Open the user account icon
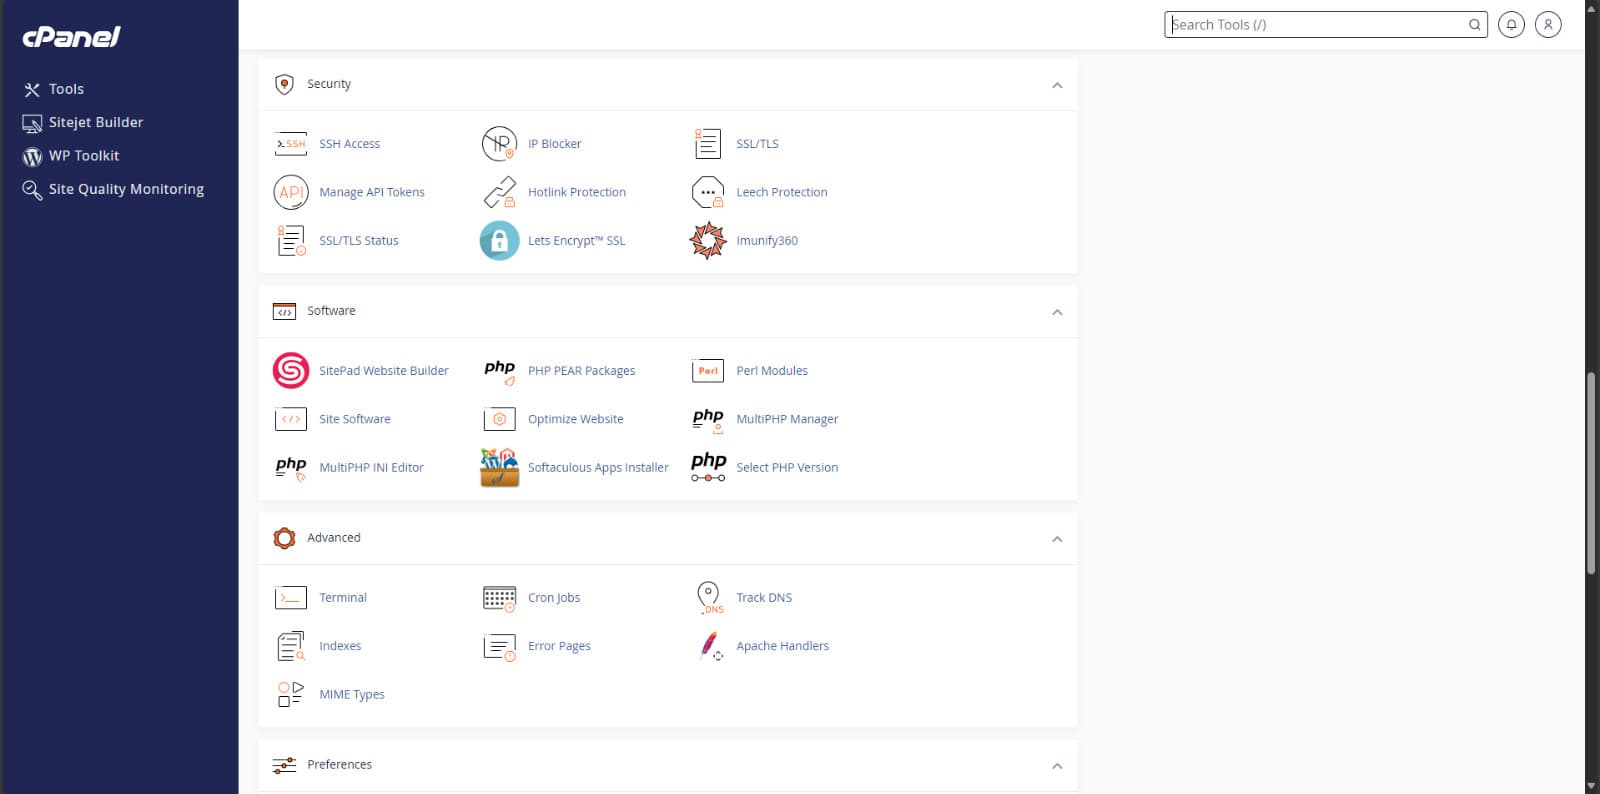 (x=1547, y=25)
